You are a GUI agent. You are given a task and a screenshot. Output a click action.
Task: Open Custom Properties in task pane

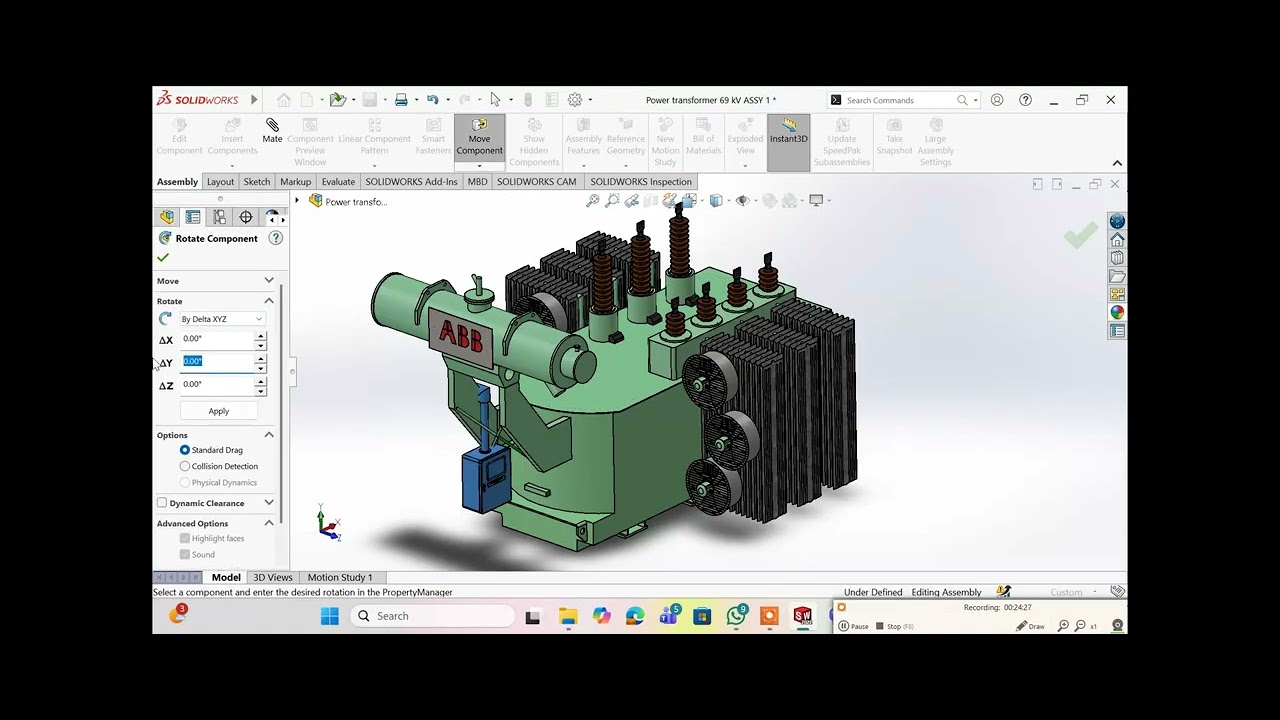tap(1117, 330)
